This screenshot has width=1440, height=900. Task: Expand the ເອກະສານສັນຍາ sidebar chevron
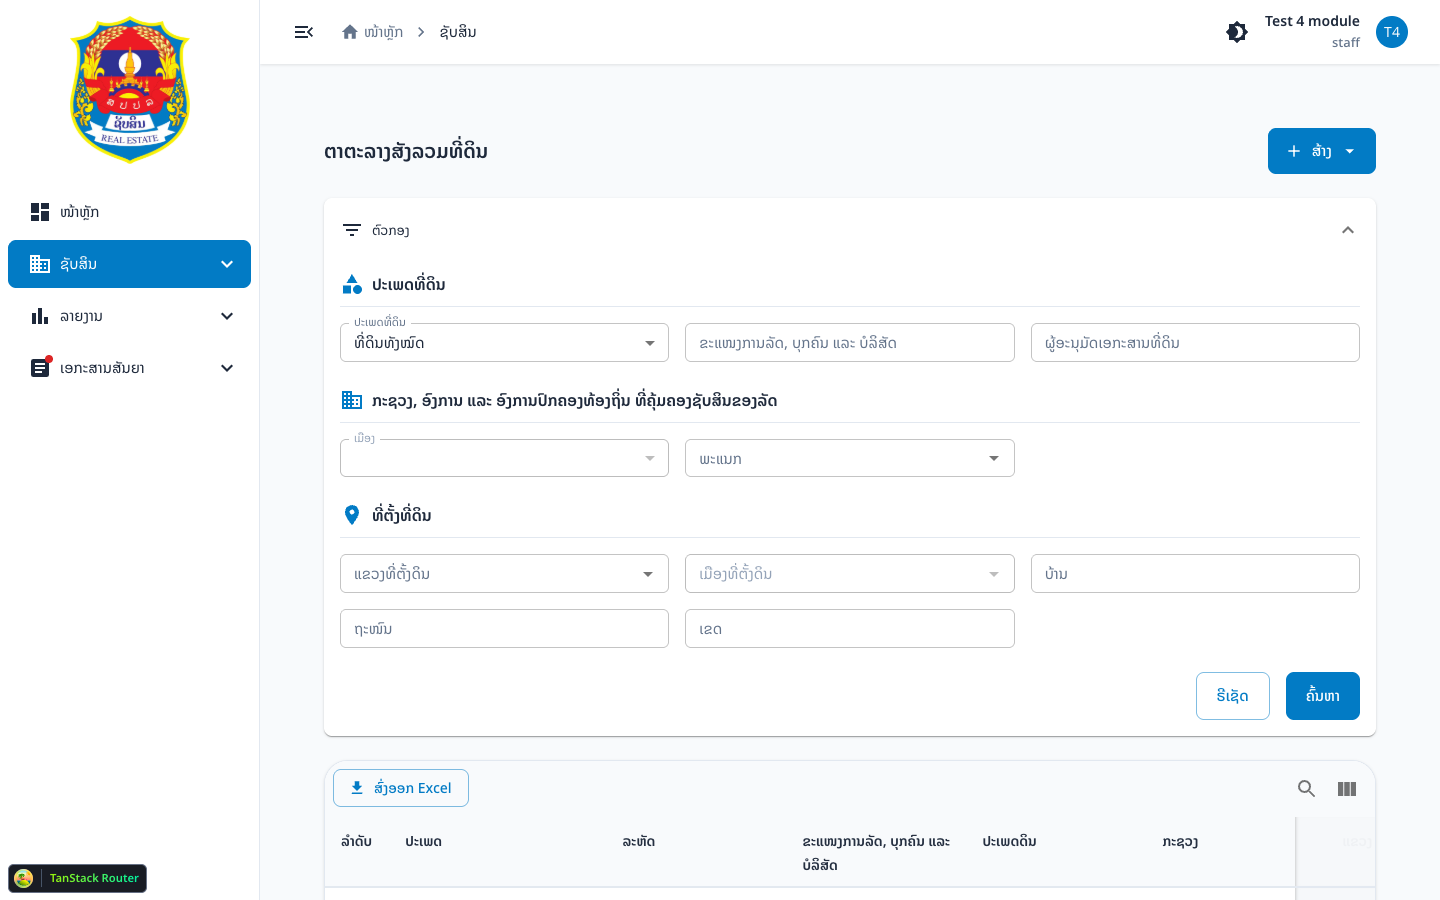(x=227, y=368)
